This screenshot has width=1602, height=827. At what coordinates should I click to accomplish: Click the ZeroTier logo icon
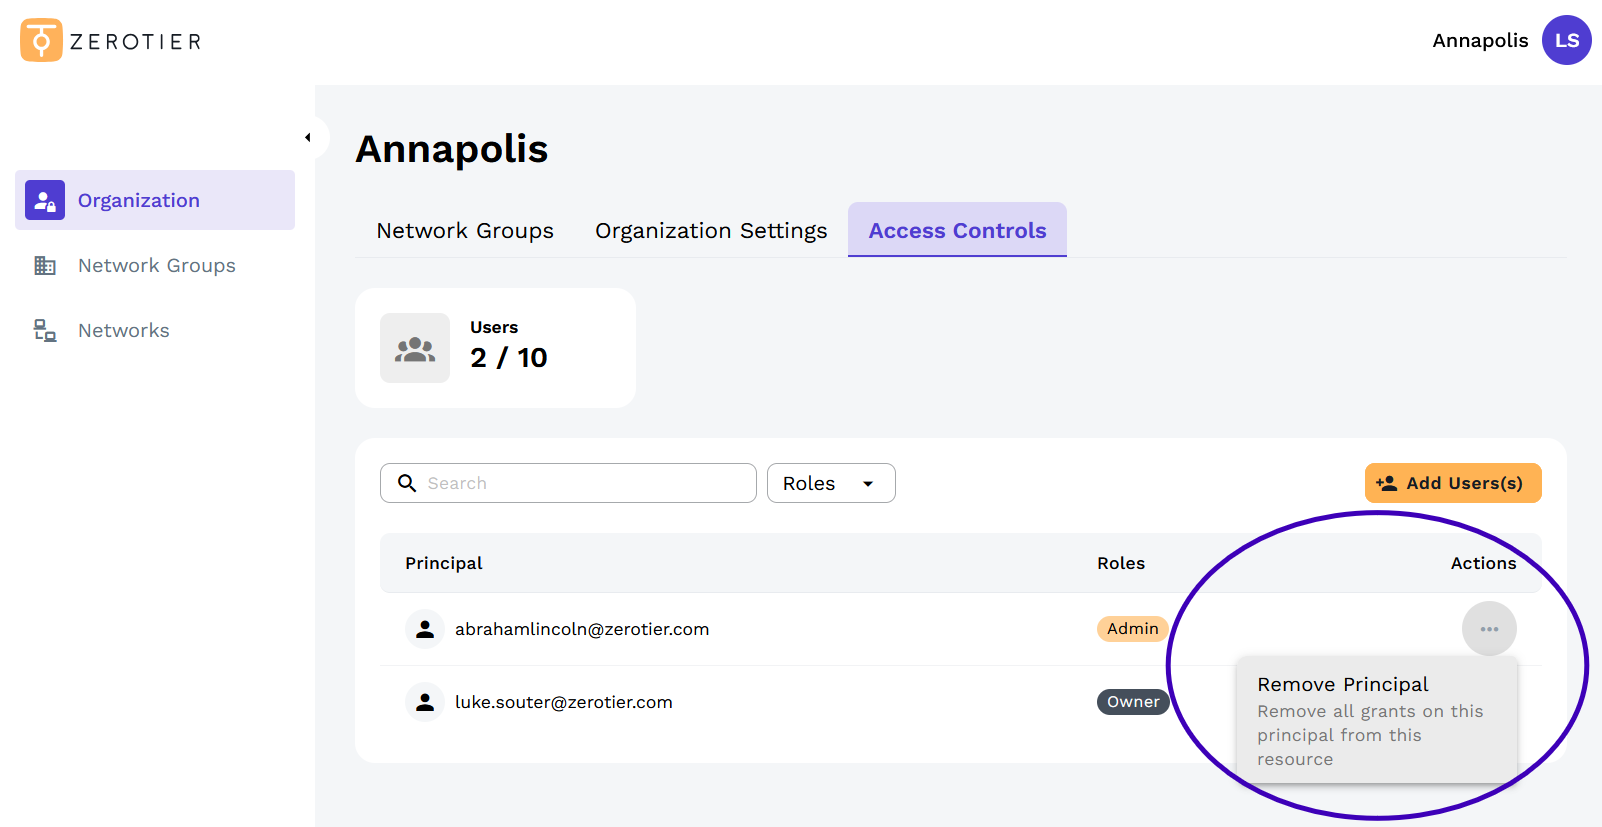(x=41, y=40)
